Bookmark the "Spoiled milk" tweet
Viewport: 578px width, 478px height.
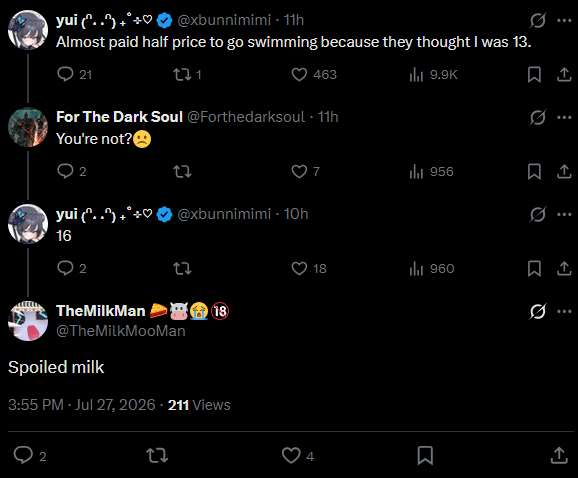[425, 456]
